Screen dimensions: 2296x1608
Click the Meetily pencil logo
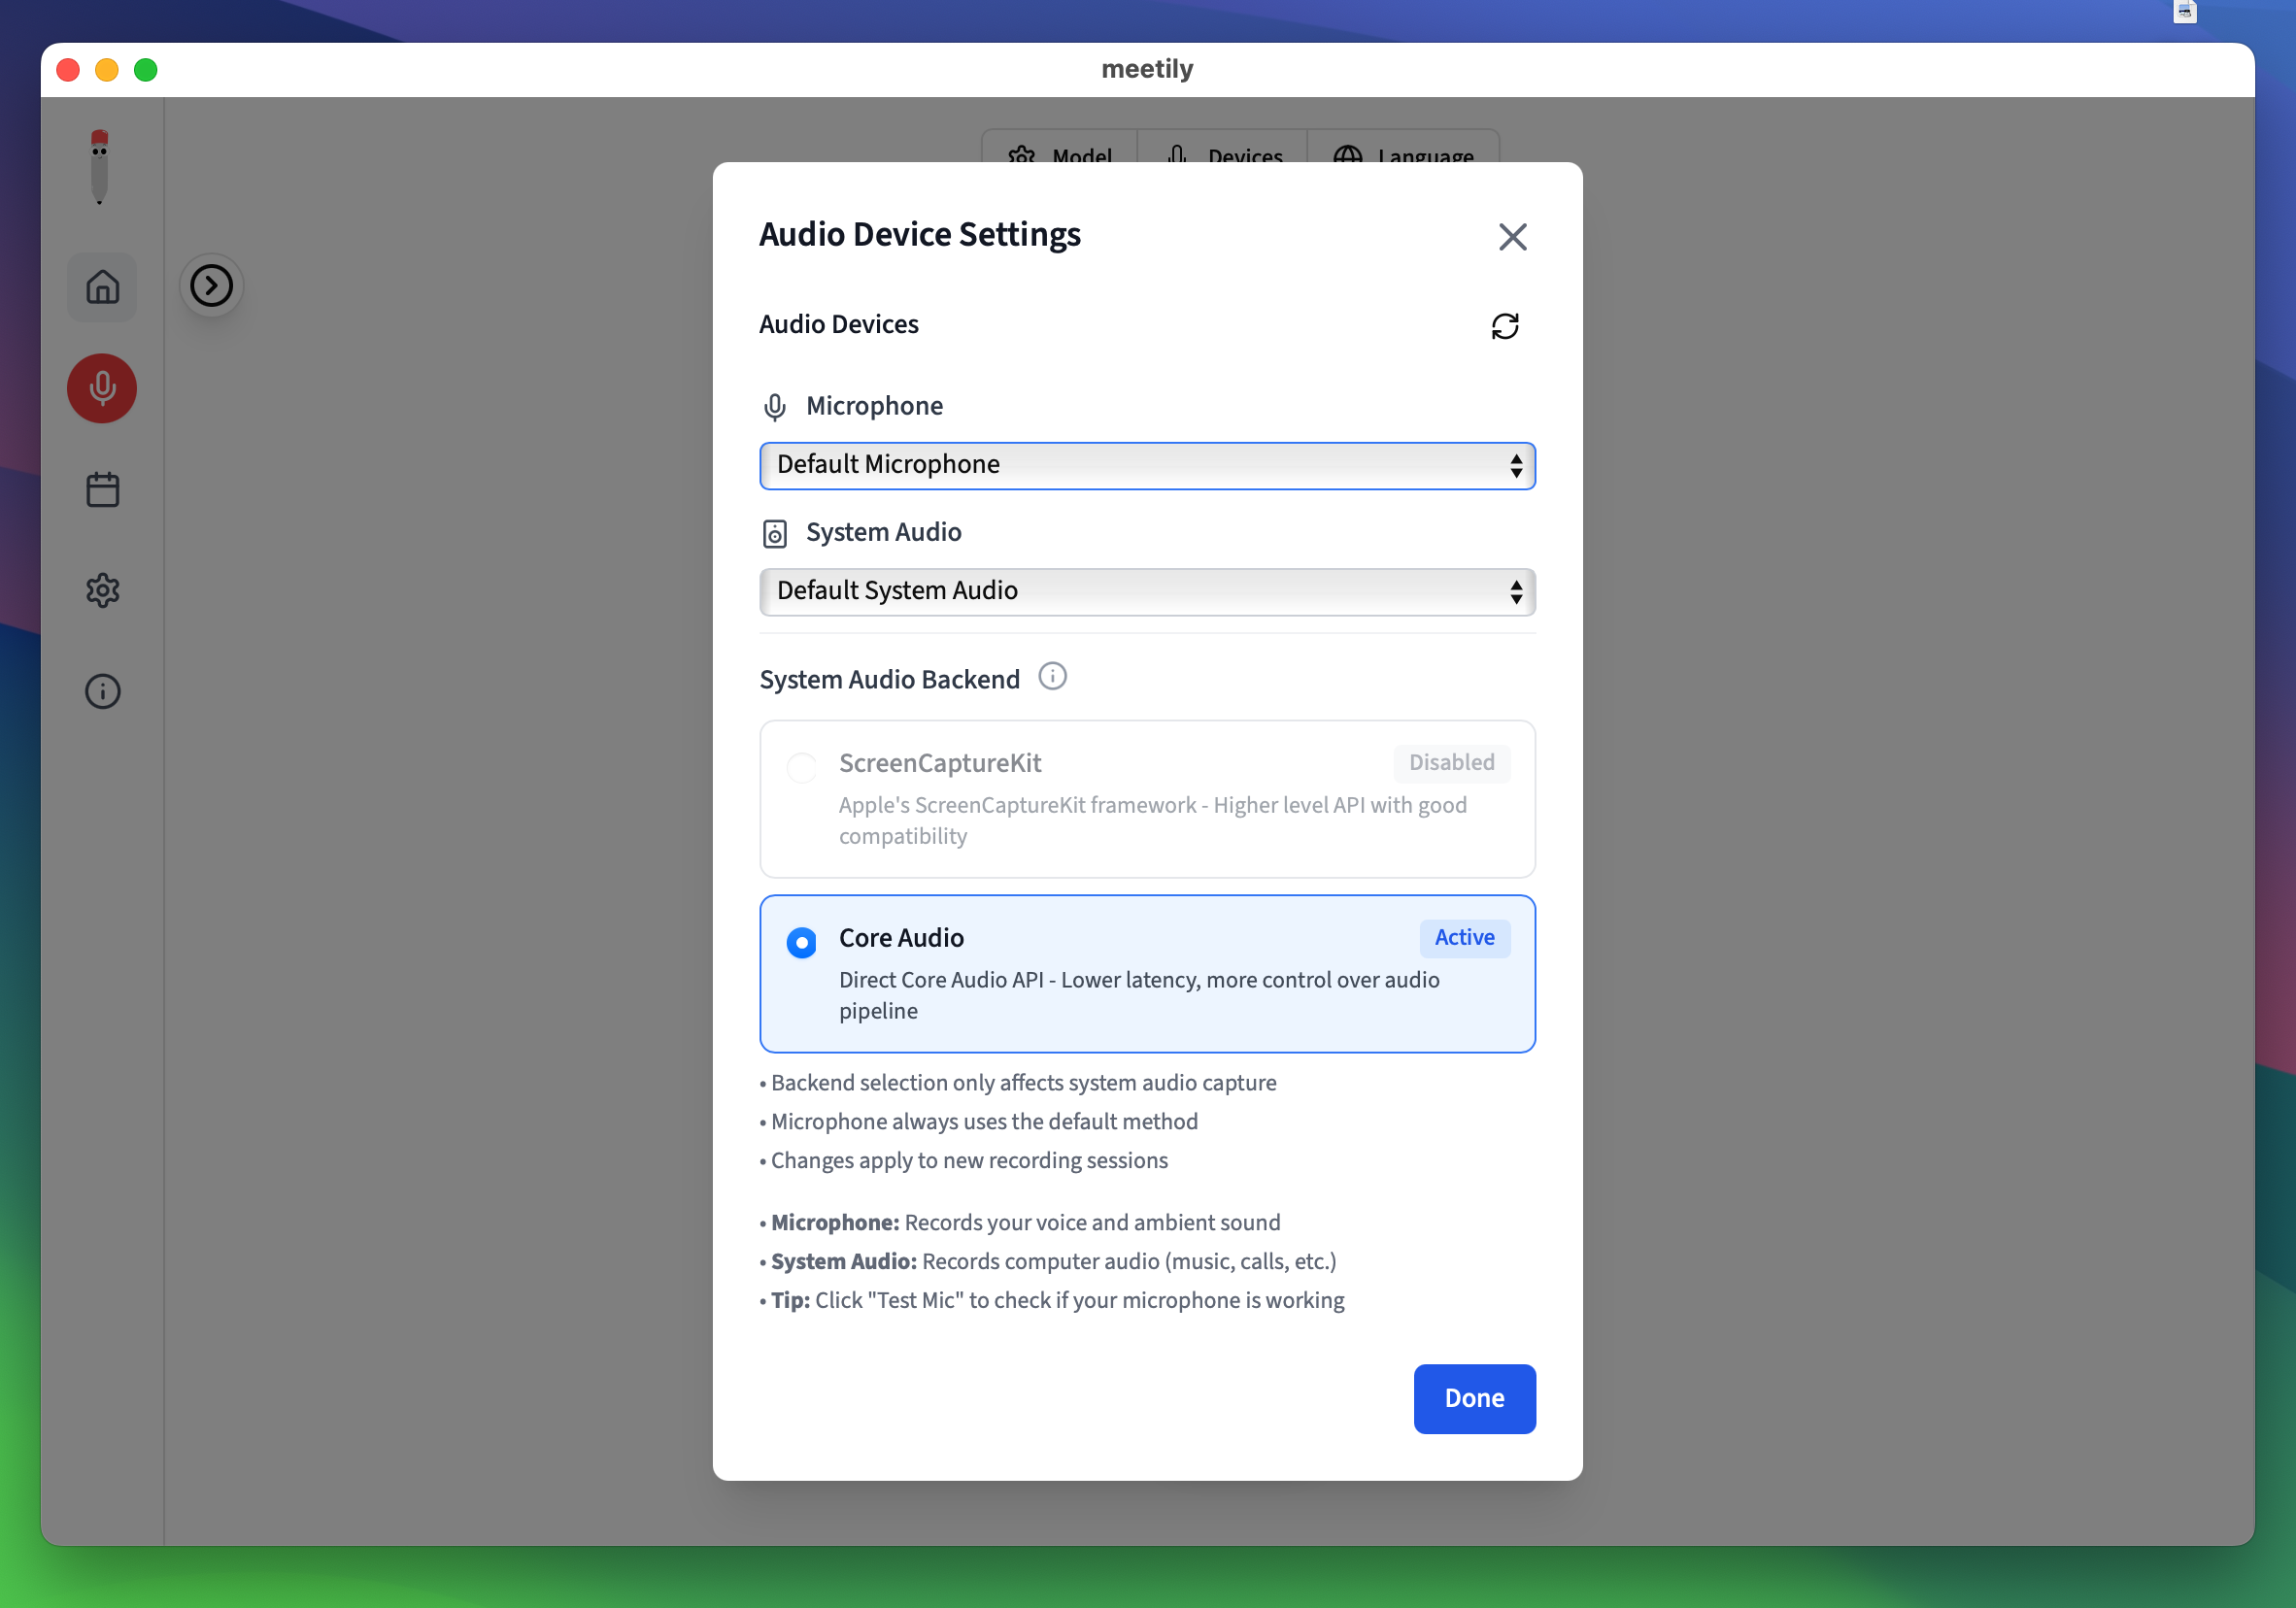pyautogui.click(x=99, y=165)
